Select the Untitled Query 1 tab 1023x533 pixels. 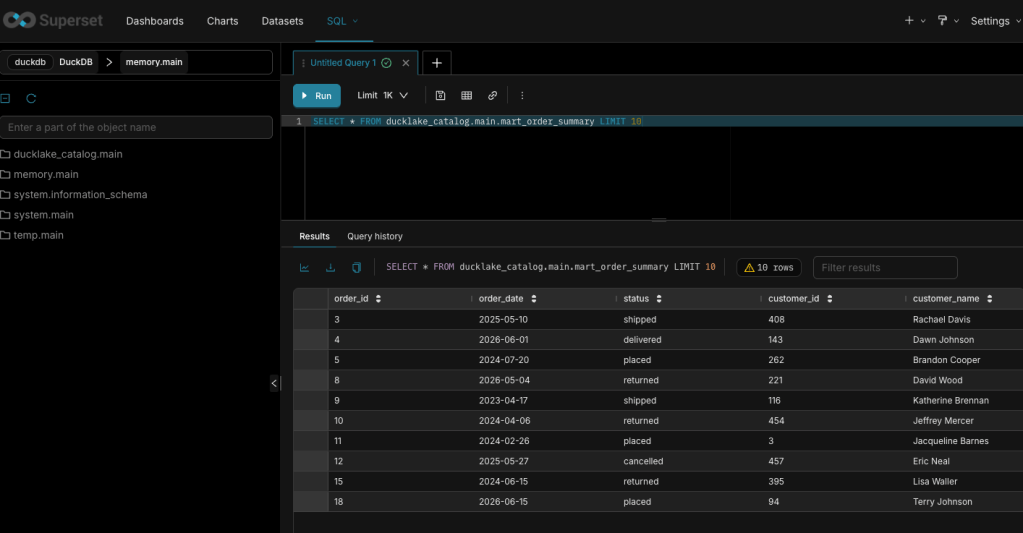[x=343, y=63]
